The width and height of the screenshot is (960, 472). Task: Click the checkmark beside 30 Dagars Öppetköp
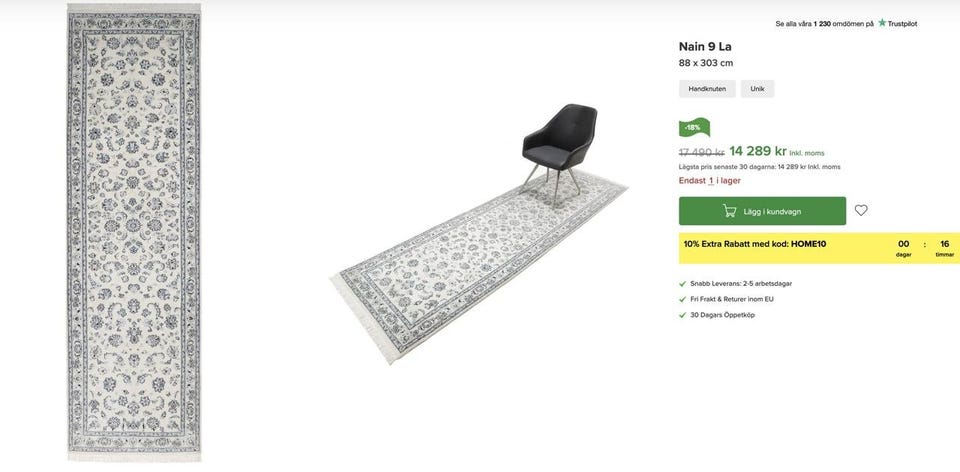(683, 315)
